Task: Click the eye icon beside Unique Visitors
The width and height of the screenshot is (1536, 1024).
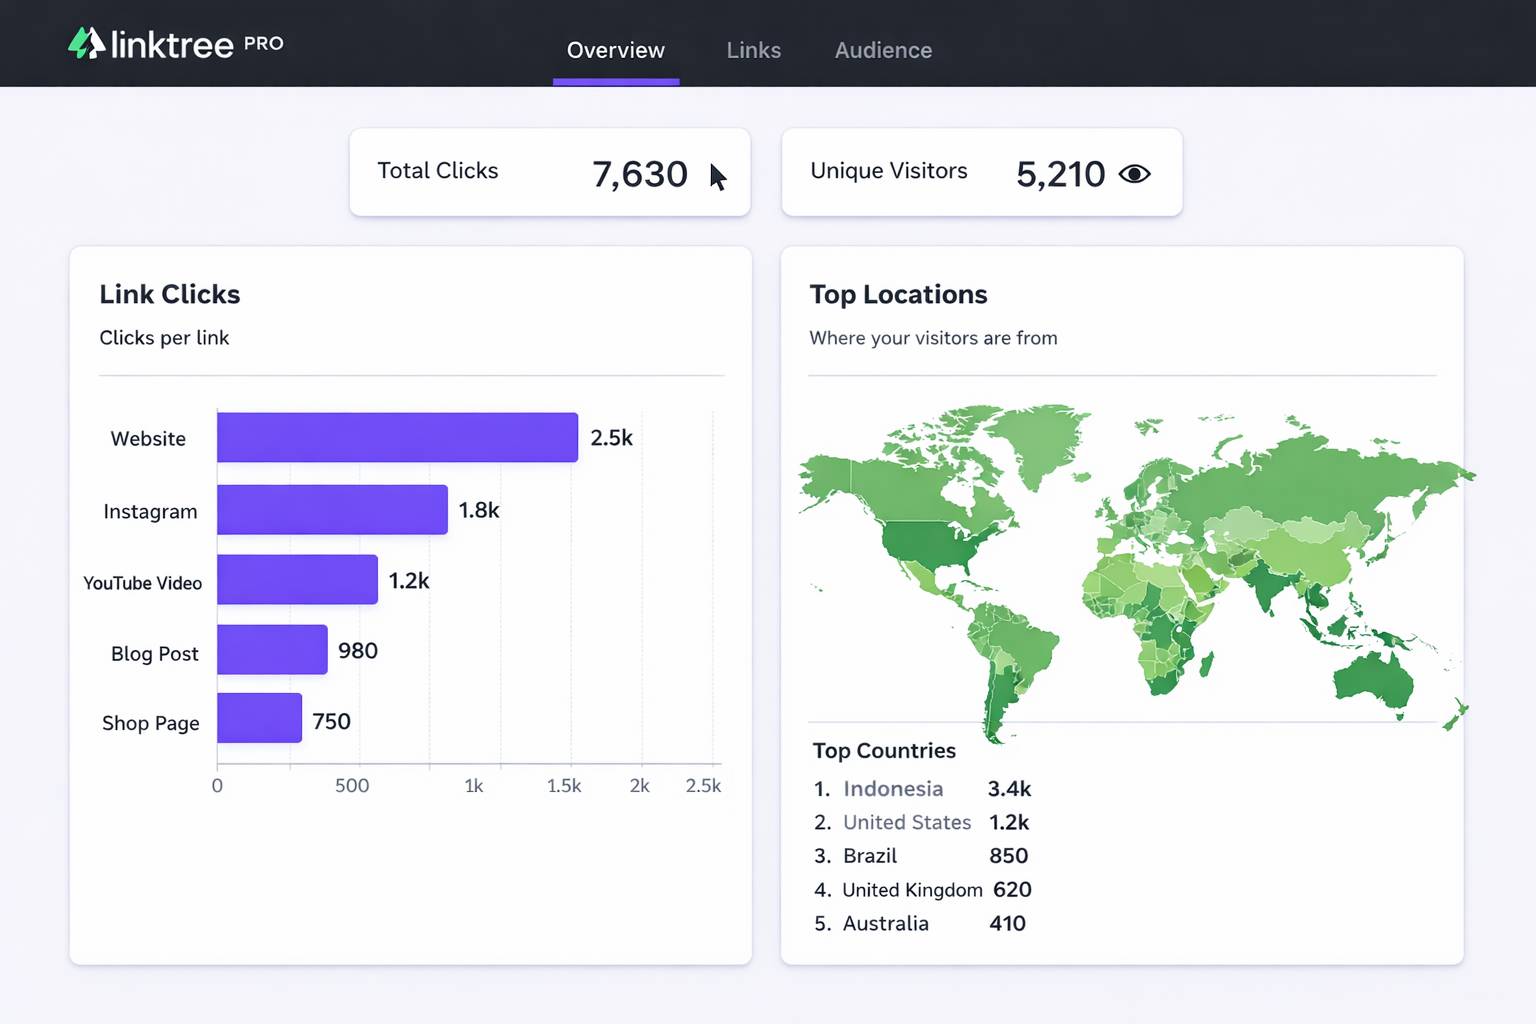Action: pyautogui.click(x=1134, y=174)
